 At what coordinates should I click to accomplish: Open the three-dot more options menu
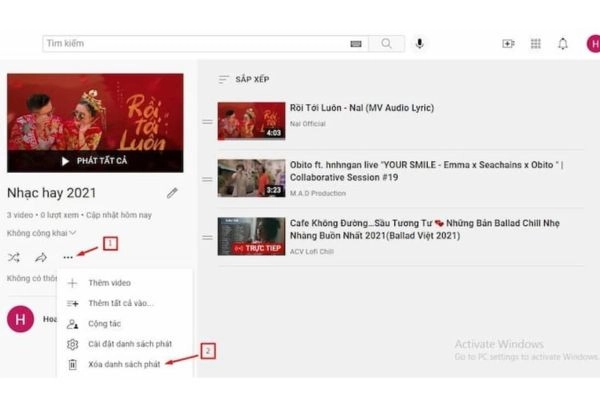[68, 258]
